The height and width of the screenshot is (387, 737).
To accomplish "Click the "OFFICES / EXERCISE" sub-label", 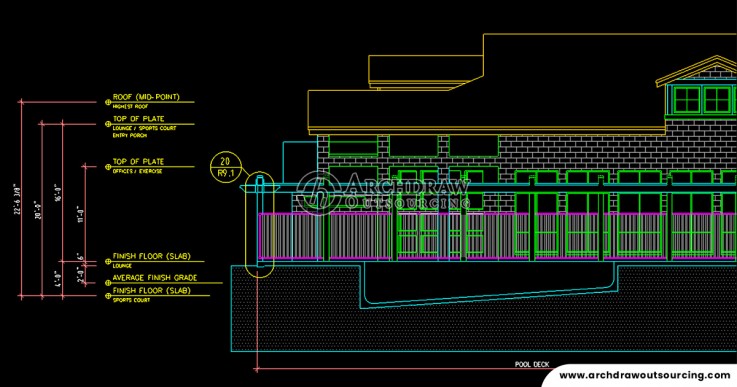I will tap(137, 171).
